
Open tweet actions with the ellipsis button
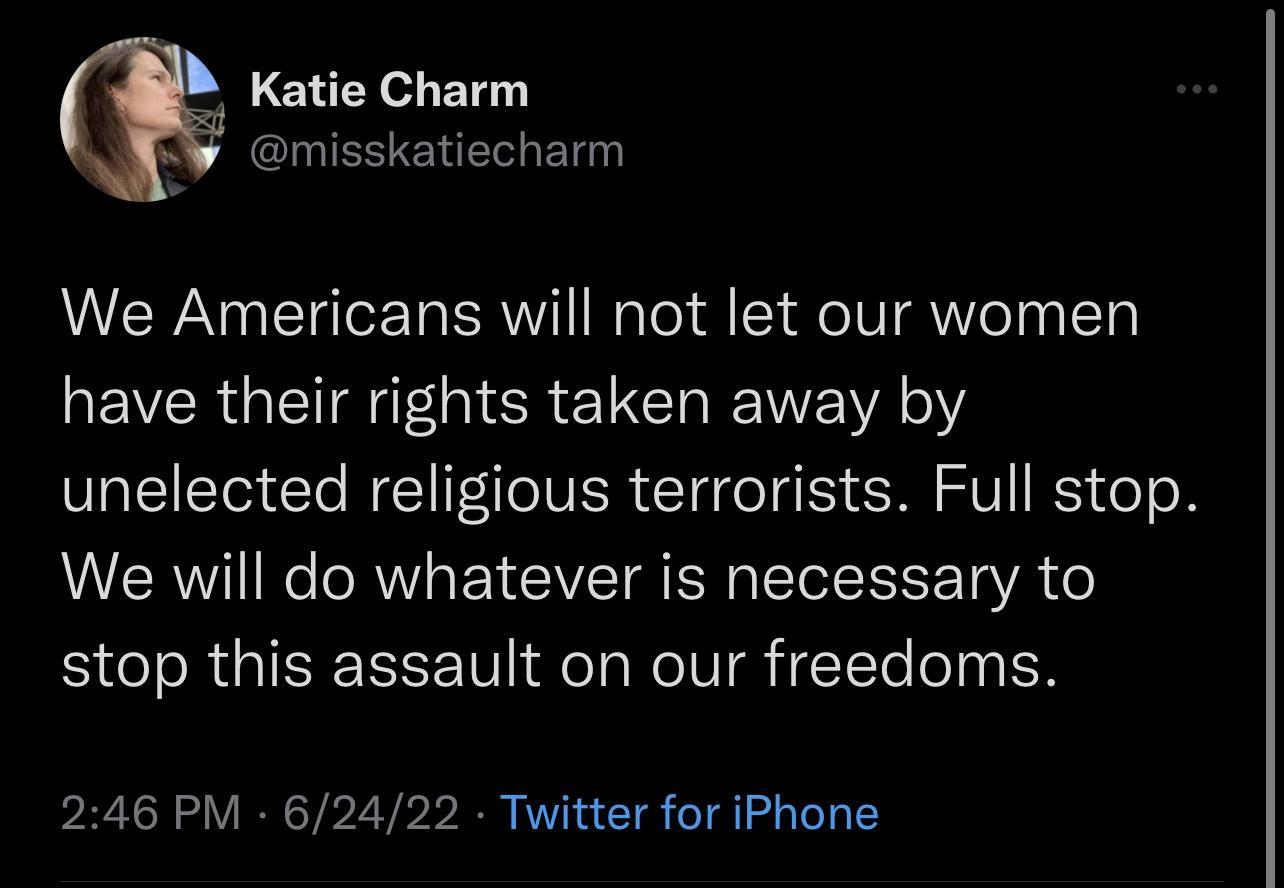[x=1196, y=88]
